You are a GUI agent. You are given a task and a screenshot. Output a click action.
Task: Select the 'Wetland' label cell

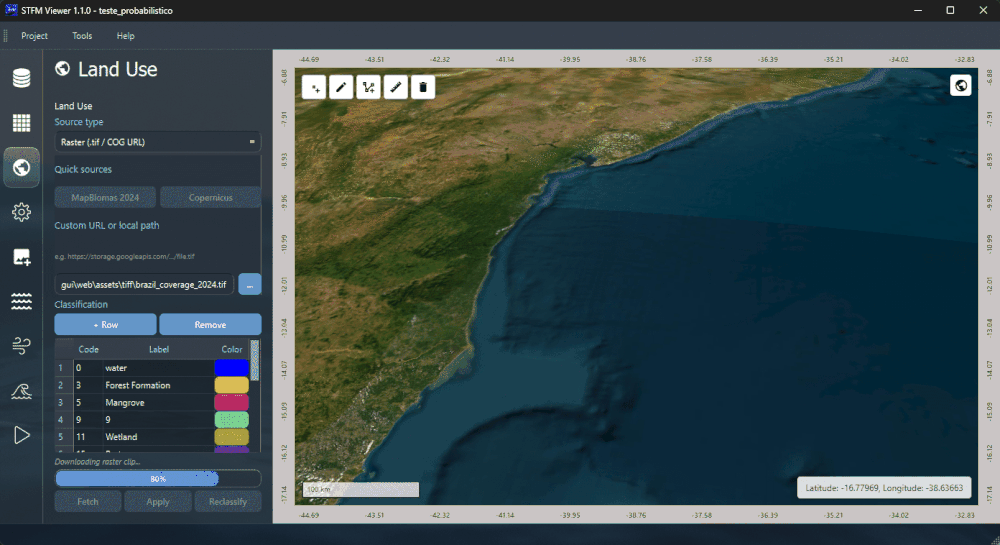coord(158,437)
